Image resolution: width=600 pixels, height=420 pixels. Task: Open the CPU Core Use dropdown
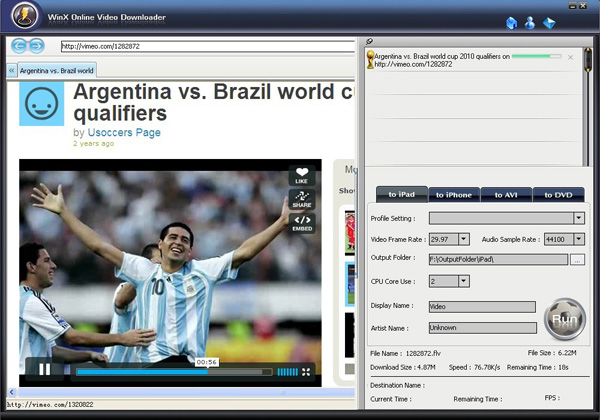click(x=463, y=281)
